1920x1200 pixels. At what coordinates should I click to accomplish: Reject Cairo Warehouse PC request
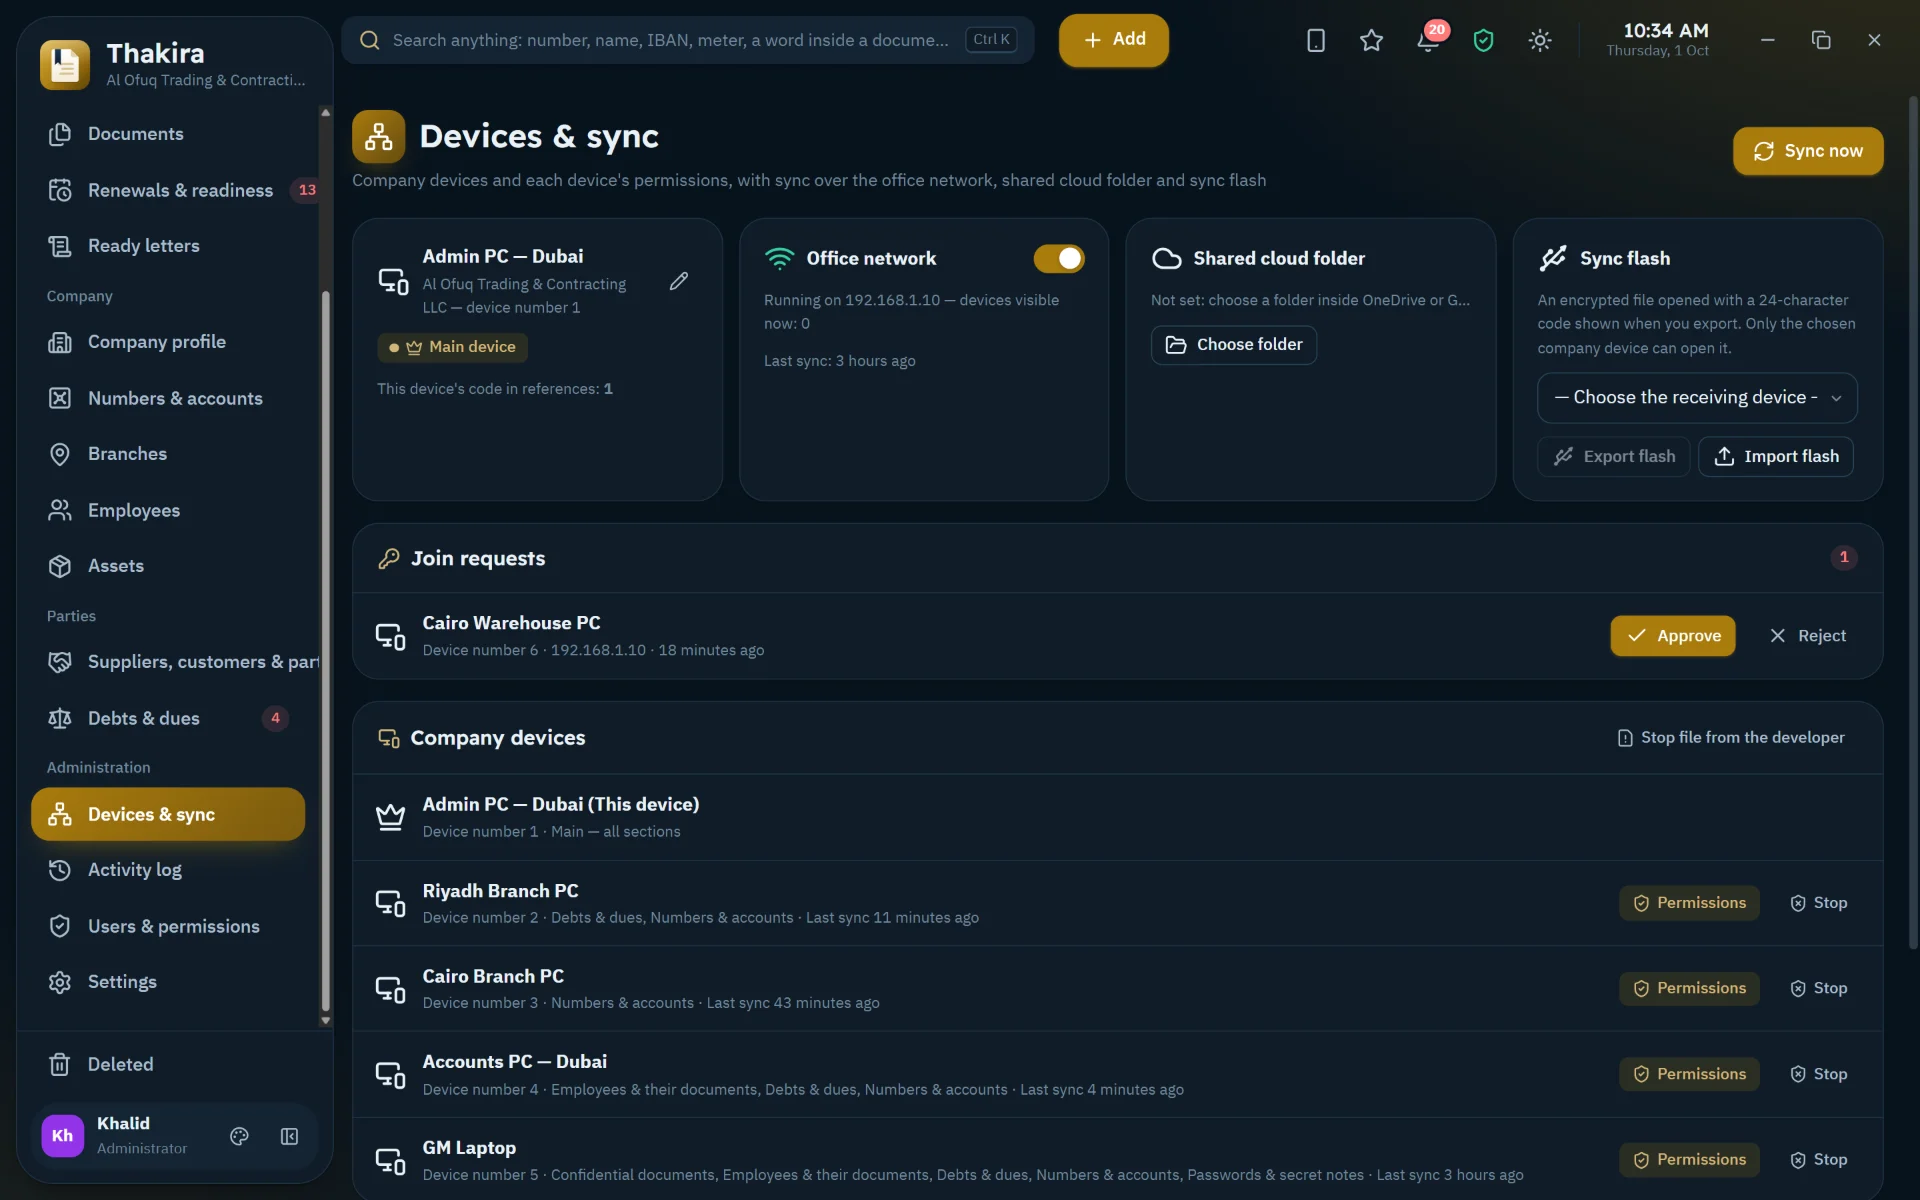tap(1808, 636)
